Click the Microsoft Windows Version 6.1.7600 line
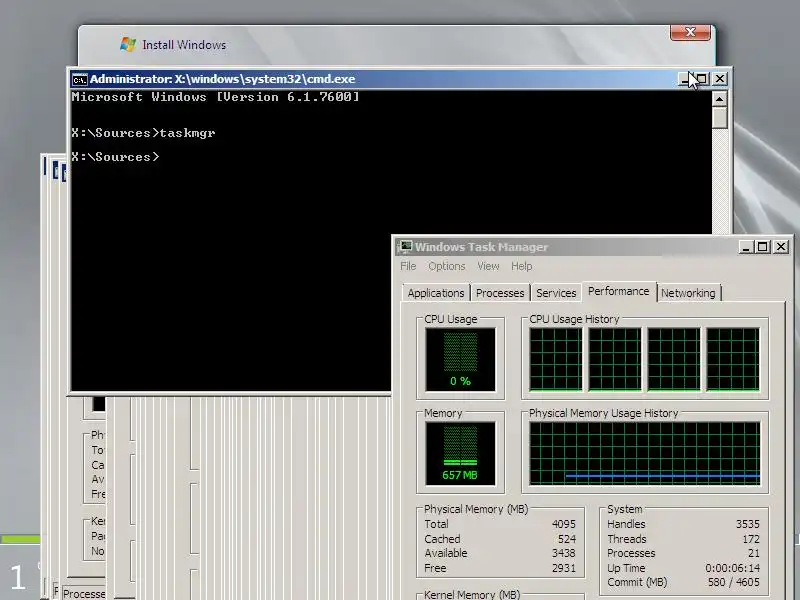This screenshot has width=800, height=600. pos(215,97)
